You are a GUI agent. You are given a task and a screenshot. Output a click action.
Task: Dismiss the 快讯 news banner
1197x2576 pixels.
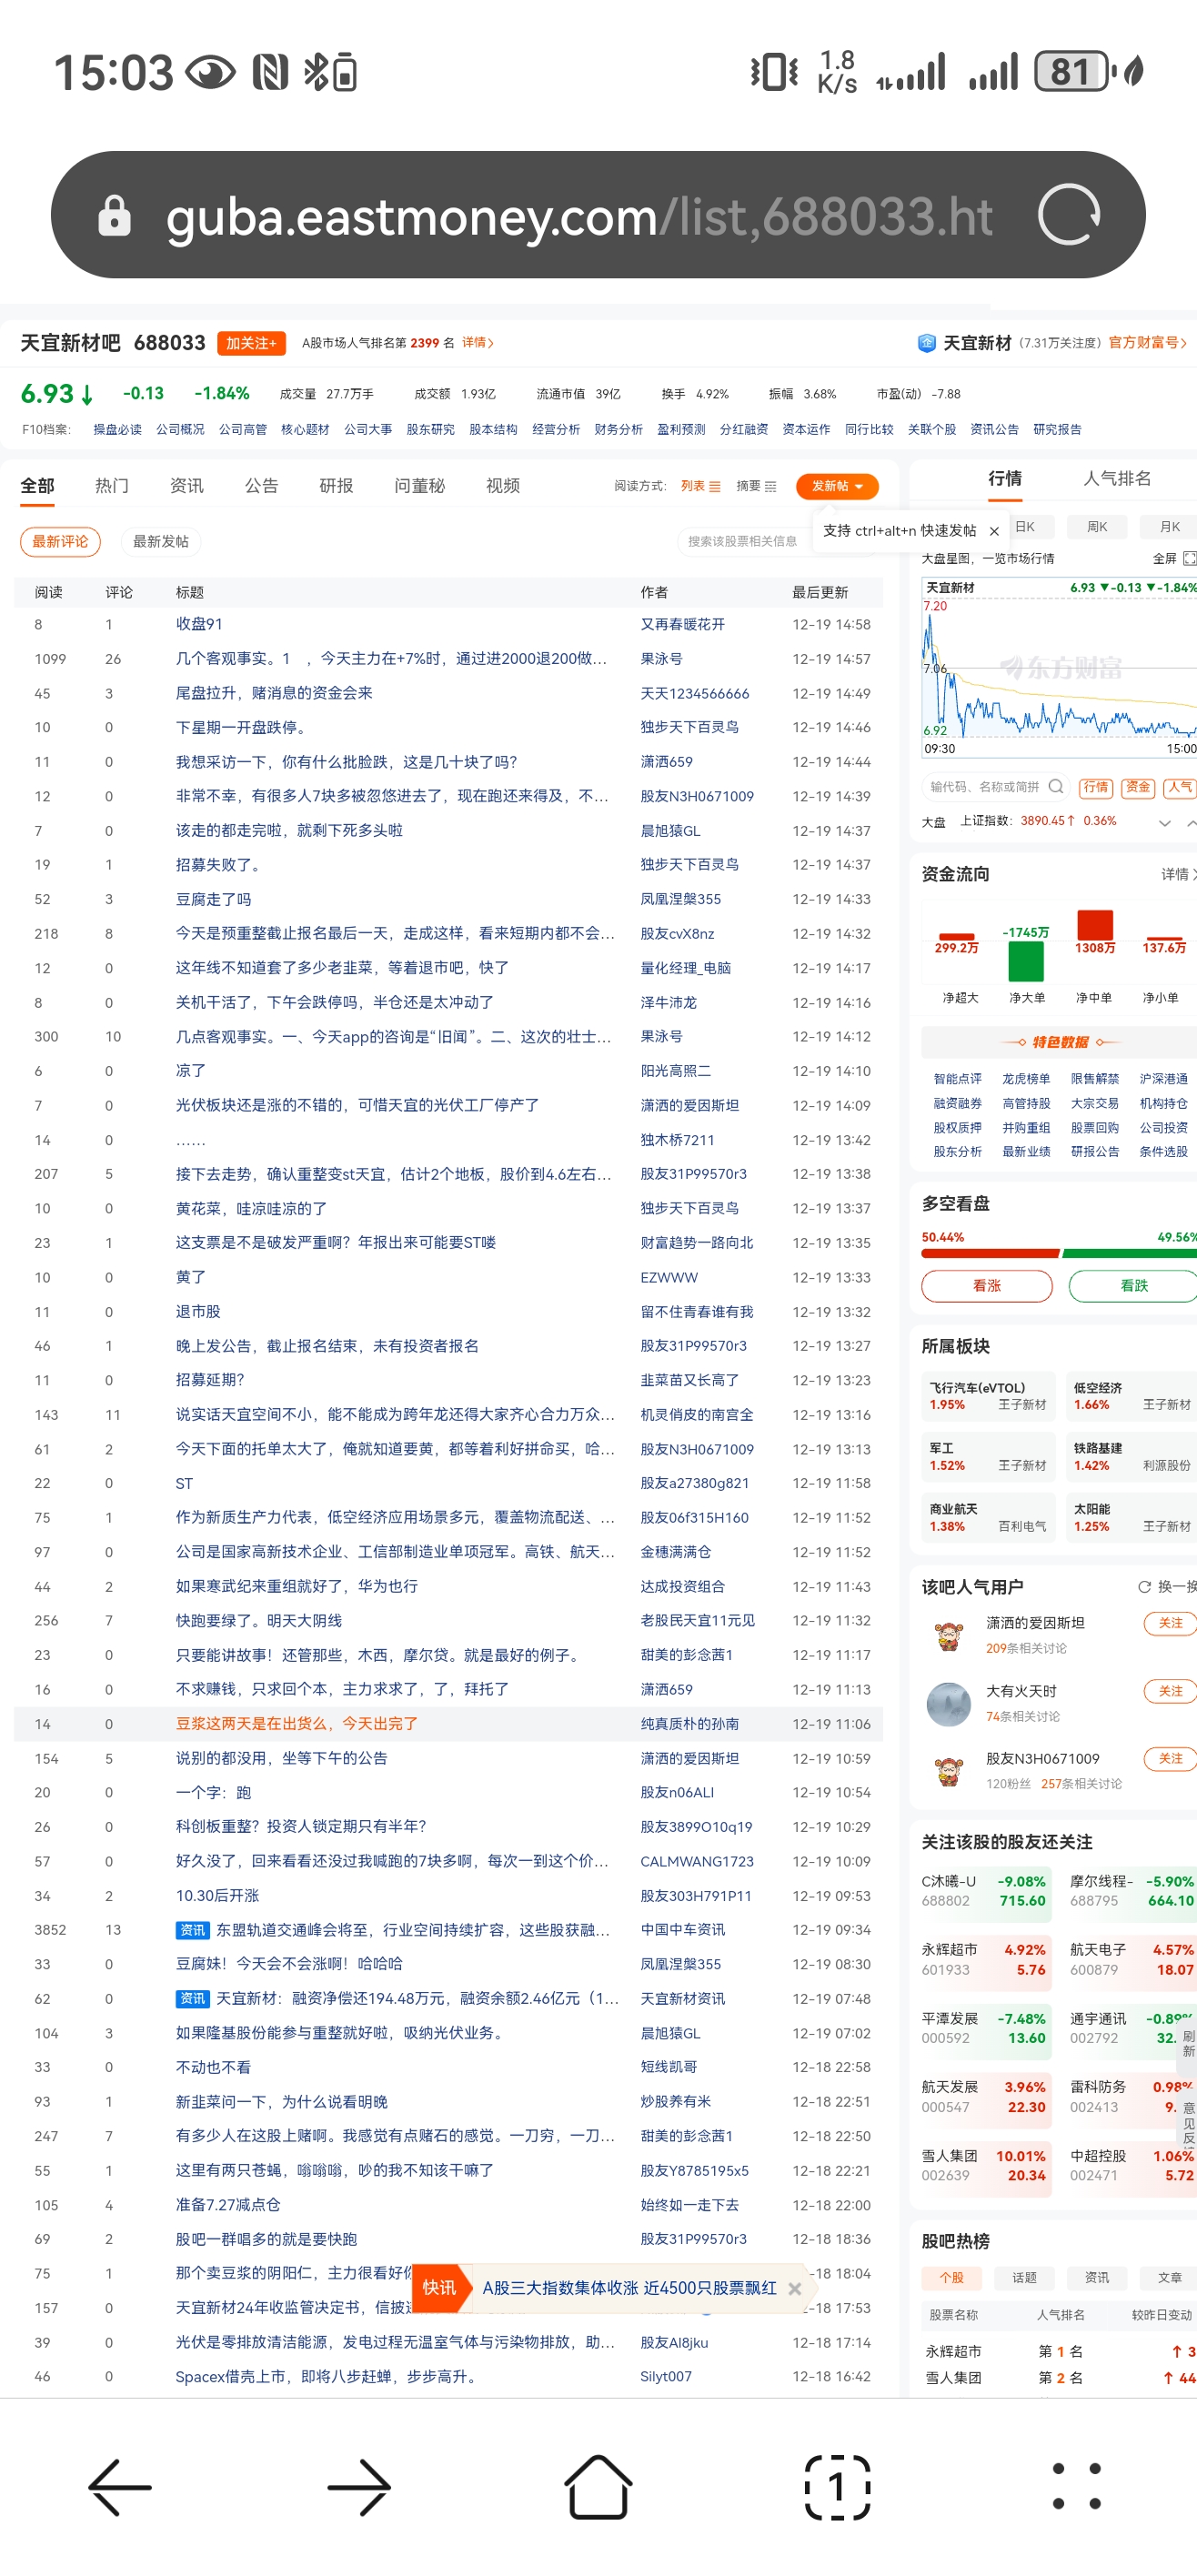pos(794,2288)
